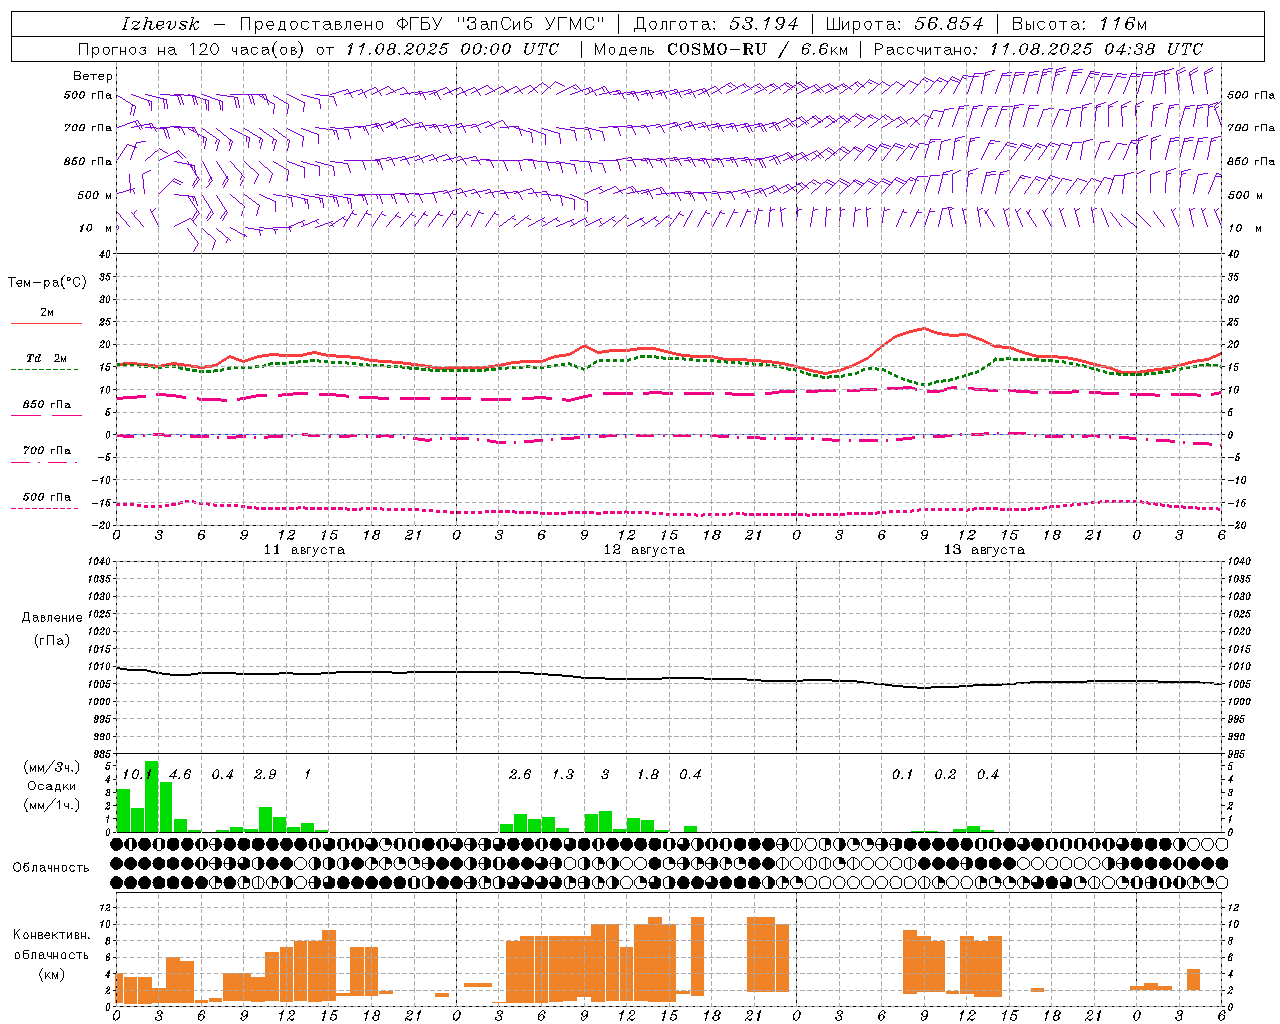Click the "2.9" precipitation total value
Image resolution: width=1280 pixels, height=1024 pixels.
(265, 774)
